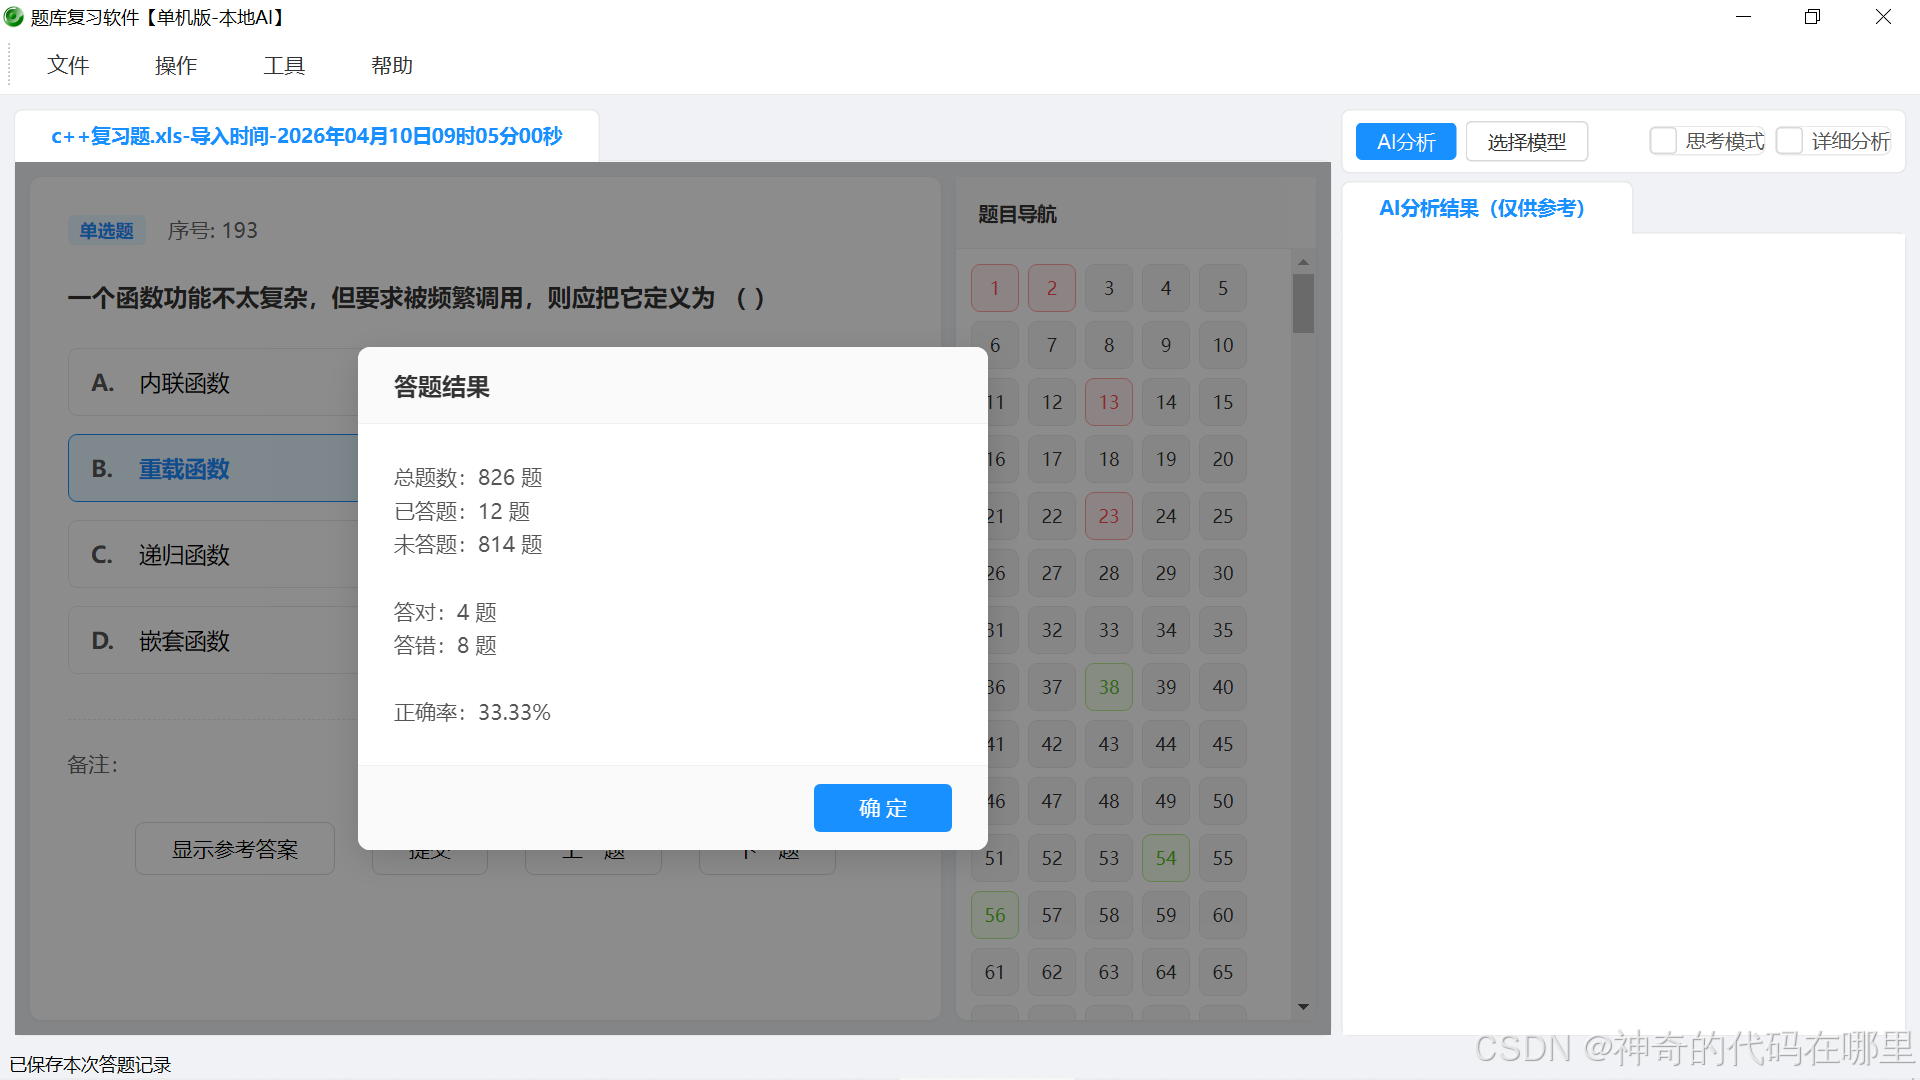This screenshot has width=1920, height=1080.
Task: Click the 正确率：33.33% text
Action: click(472, 713)
